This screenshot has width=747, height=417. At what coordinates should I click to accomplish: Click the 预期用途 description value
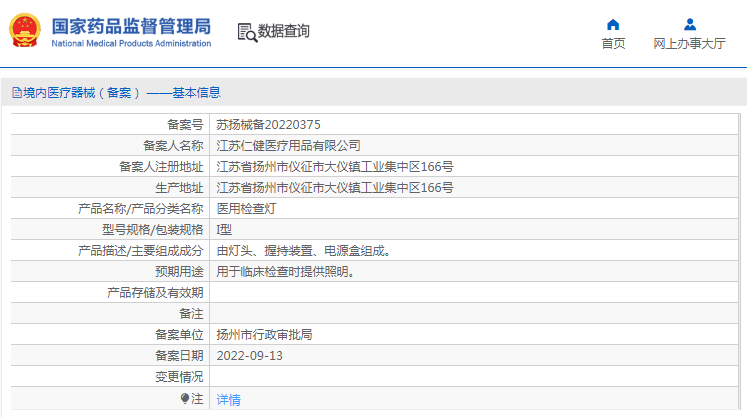286,272
